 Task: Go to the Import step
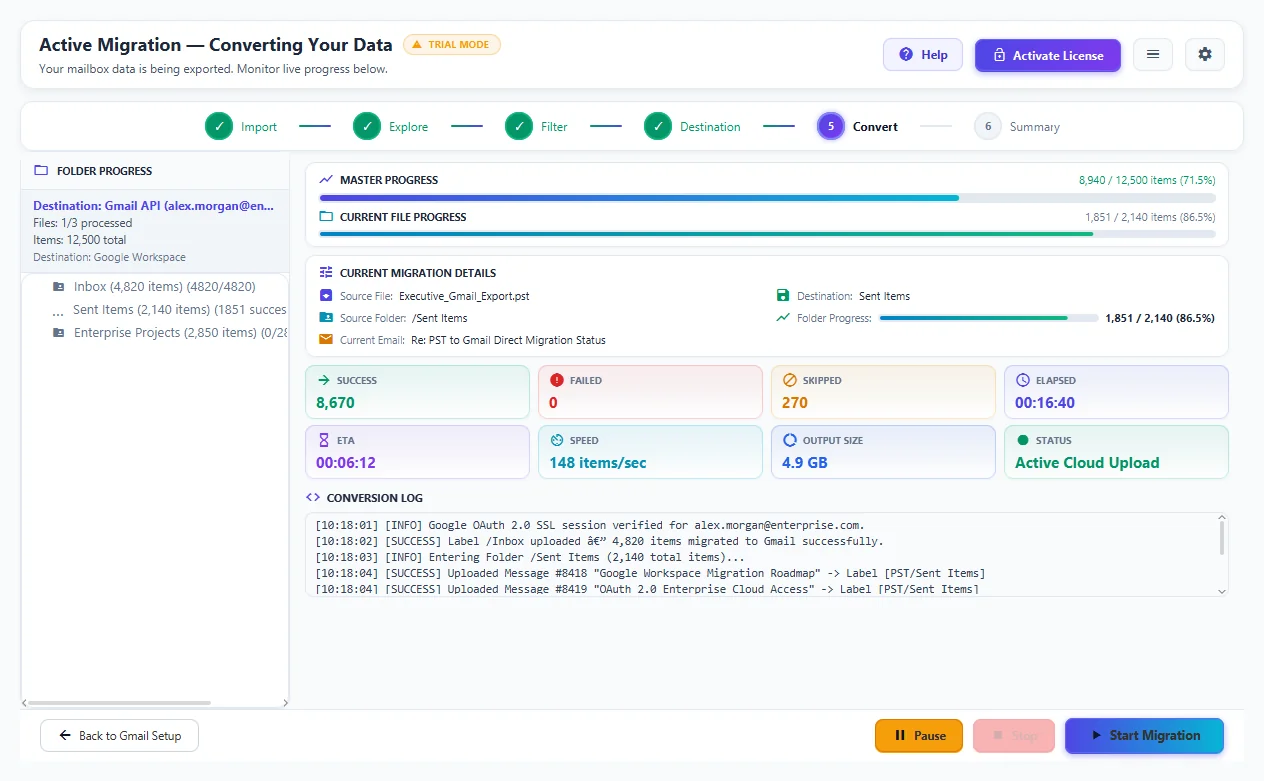tap(241, 127)
